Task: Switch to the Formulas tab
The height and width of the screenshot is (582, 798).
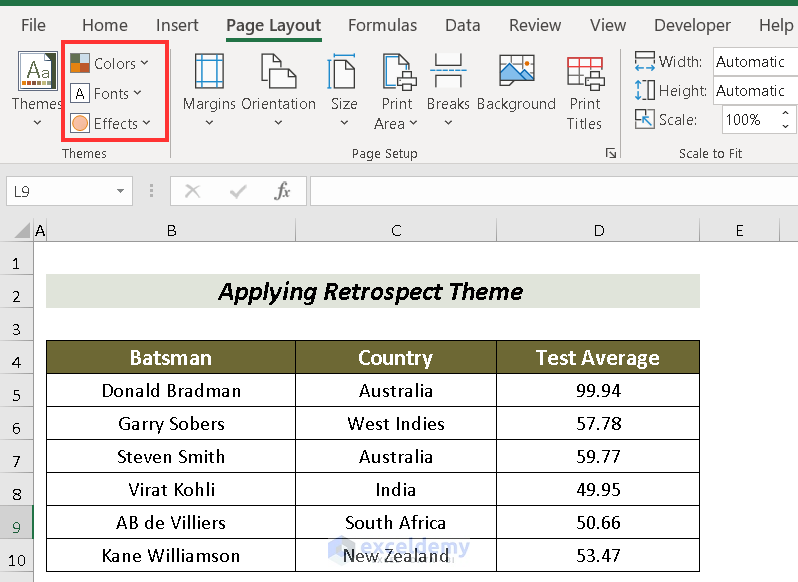Action: (381, 25)
